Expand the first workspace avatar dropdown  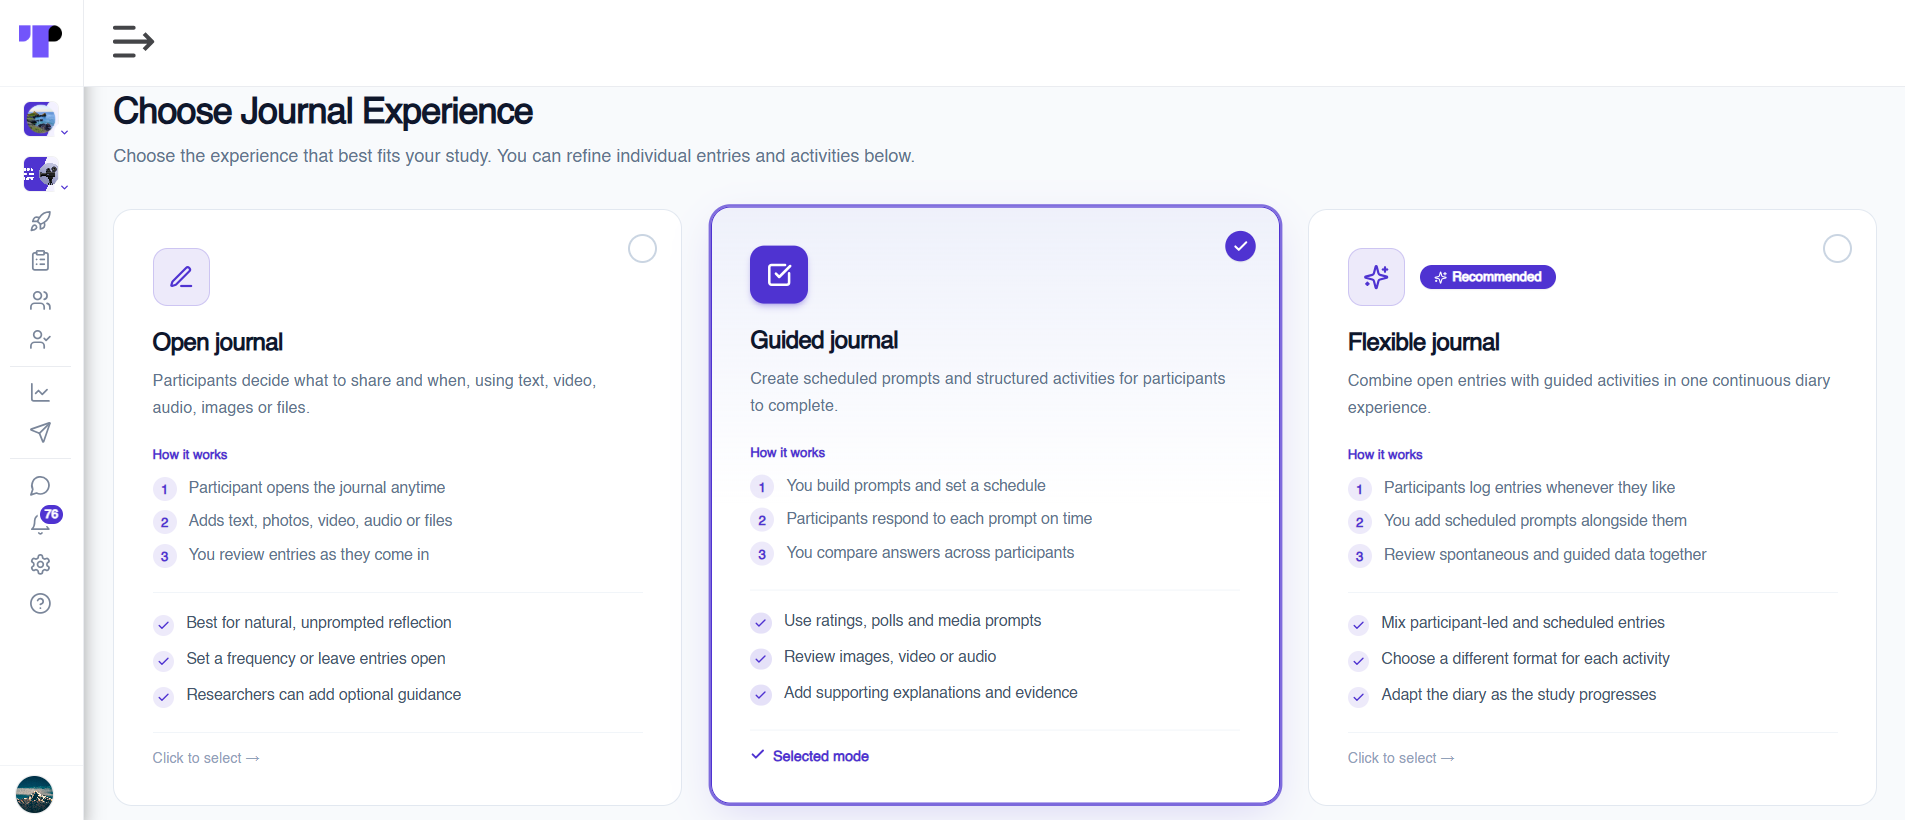pos(44,119)
